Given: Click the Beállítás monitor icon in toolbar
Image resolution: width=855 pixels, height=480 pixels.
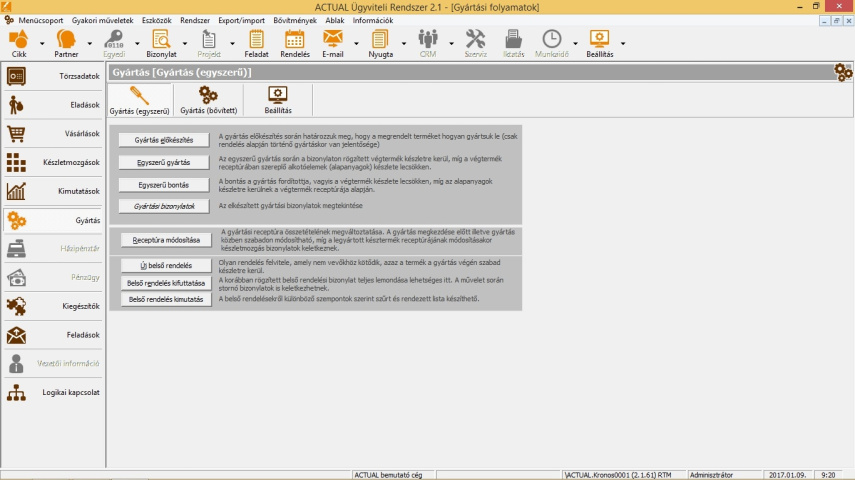Looking at the screenshot, I should tap(599, 40).
